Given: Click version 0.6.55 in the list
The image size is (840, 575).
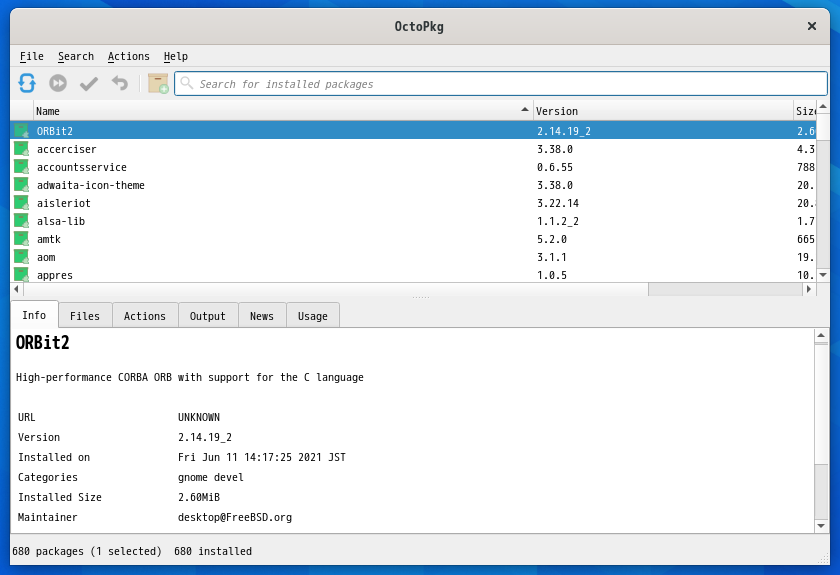Looking at the screenshot, I should coord(554,167).
